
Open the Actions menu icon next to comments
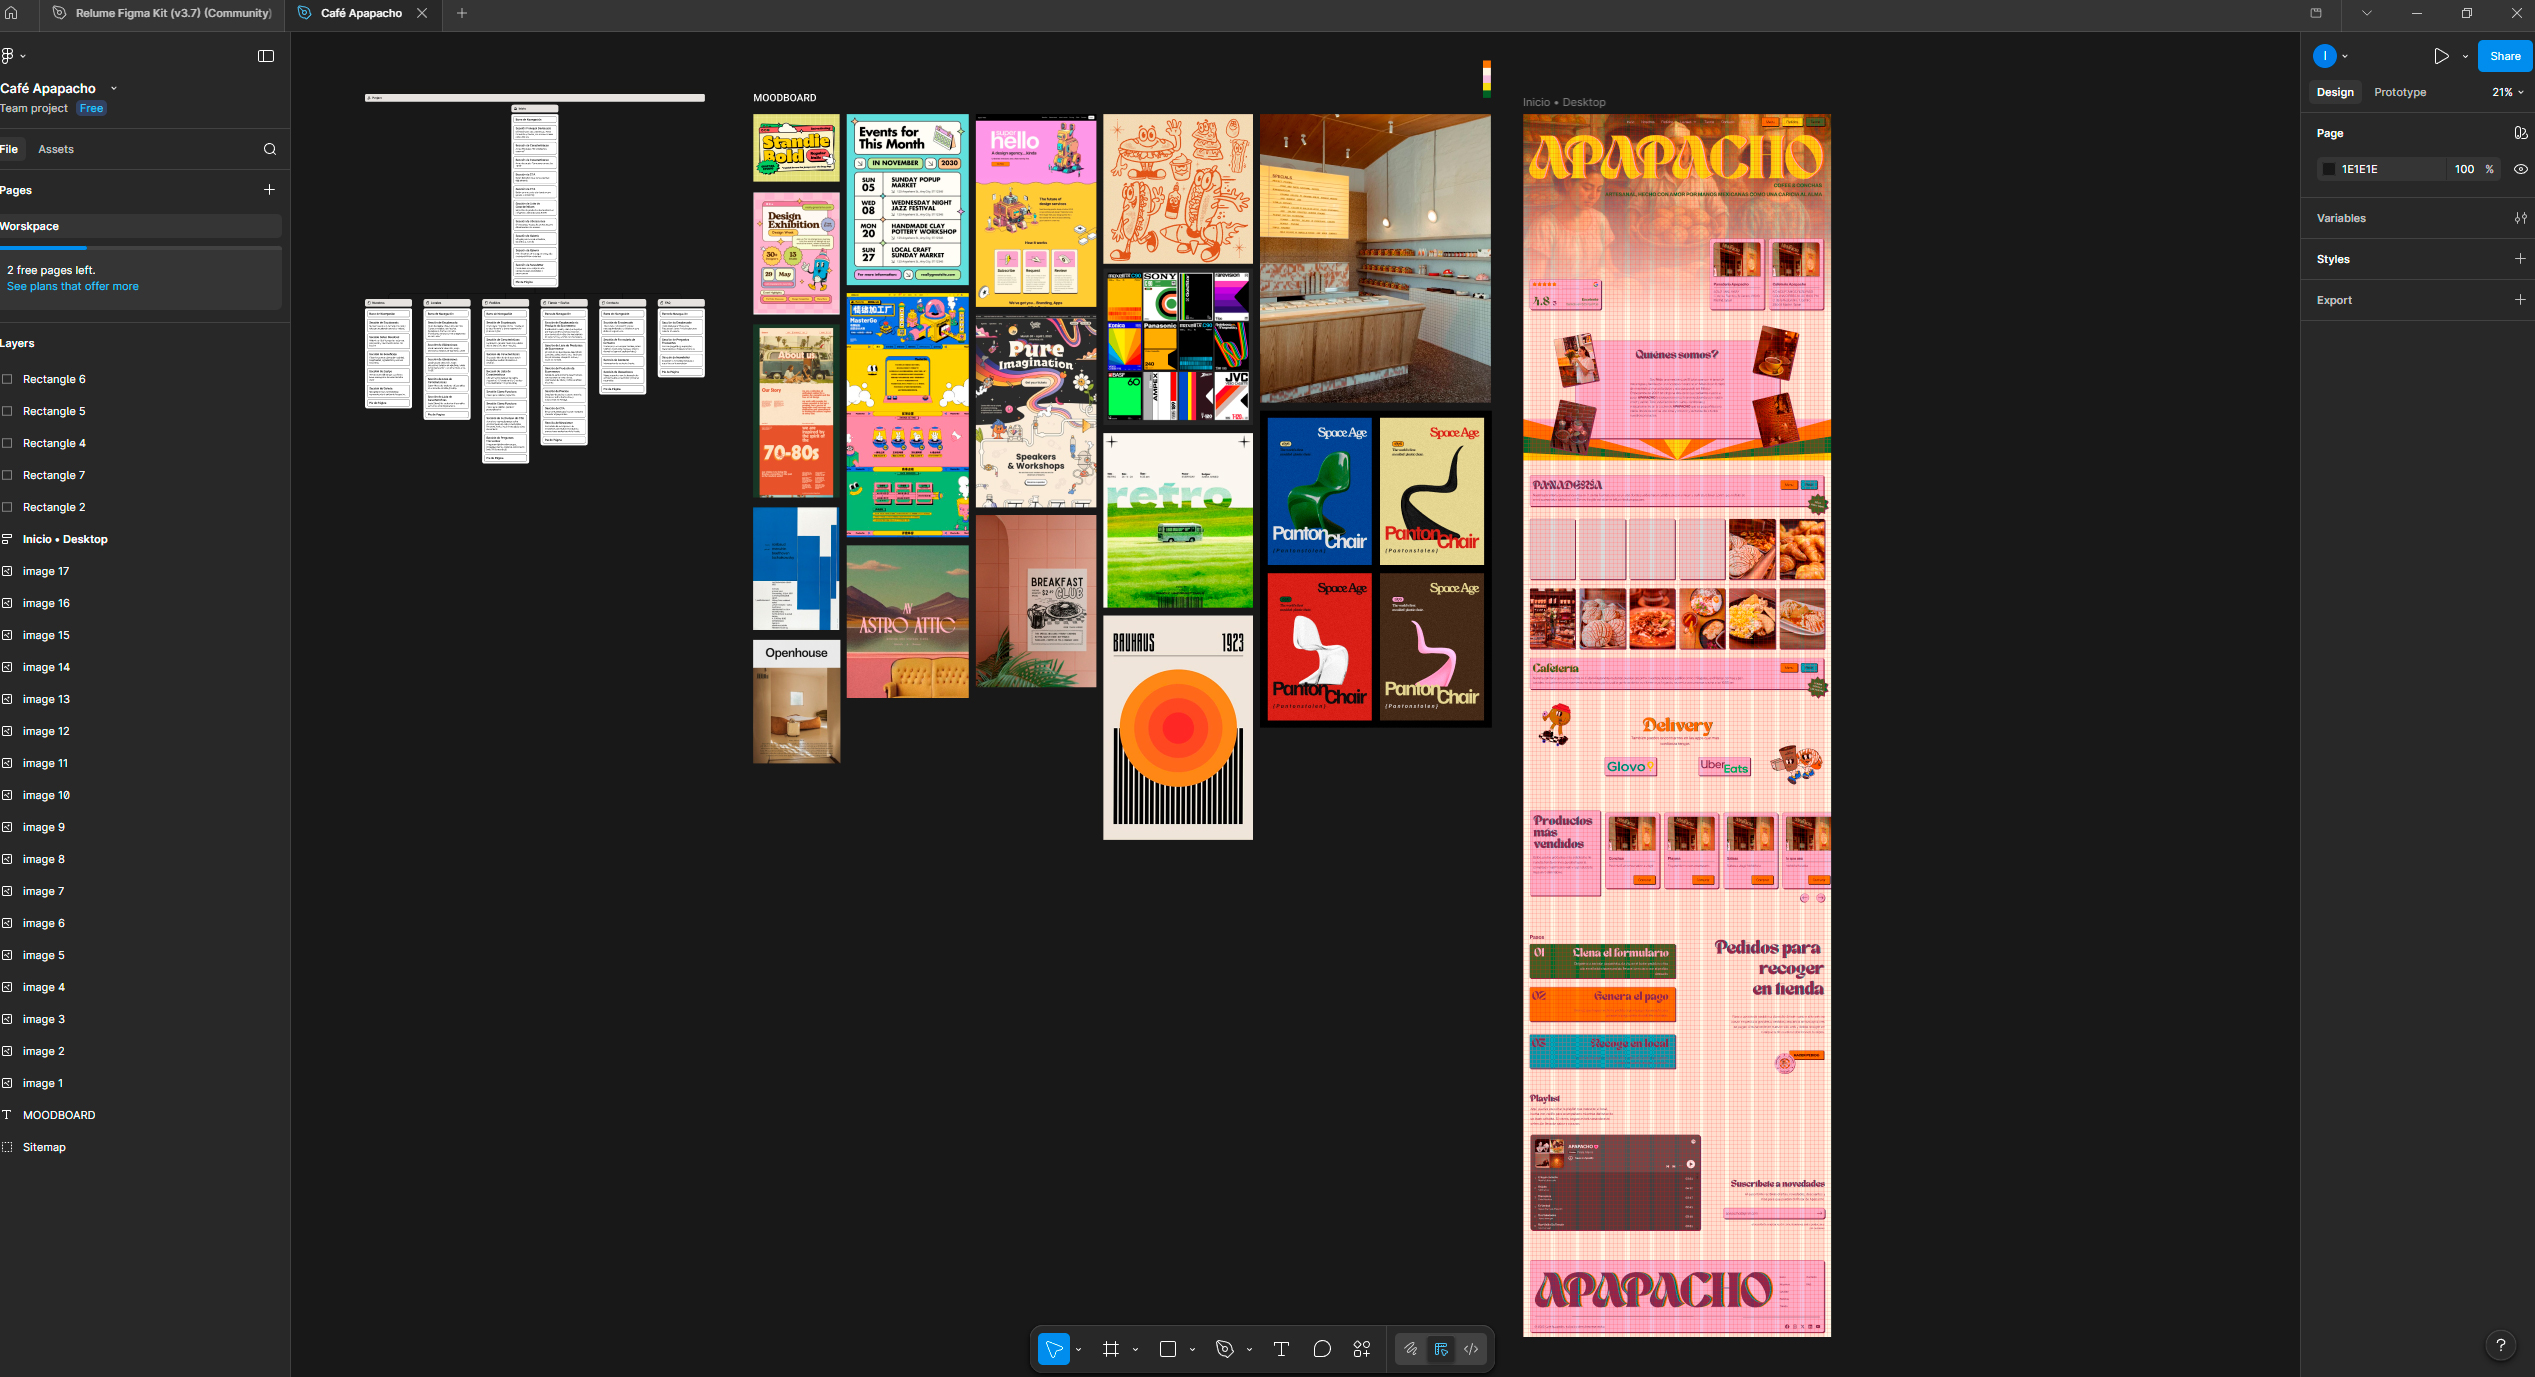1361,1348
